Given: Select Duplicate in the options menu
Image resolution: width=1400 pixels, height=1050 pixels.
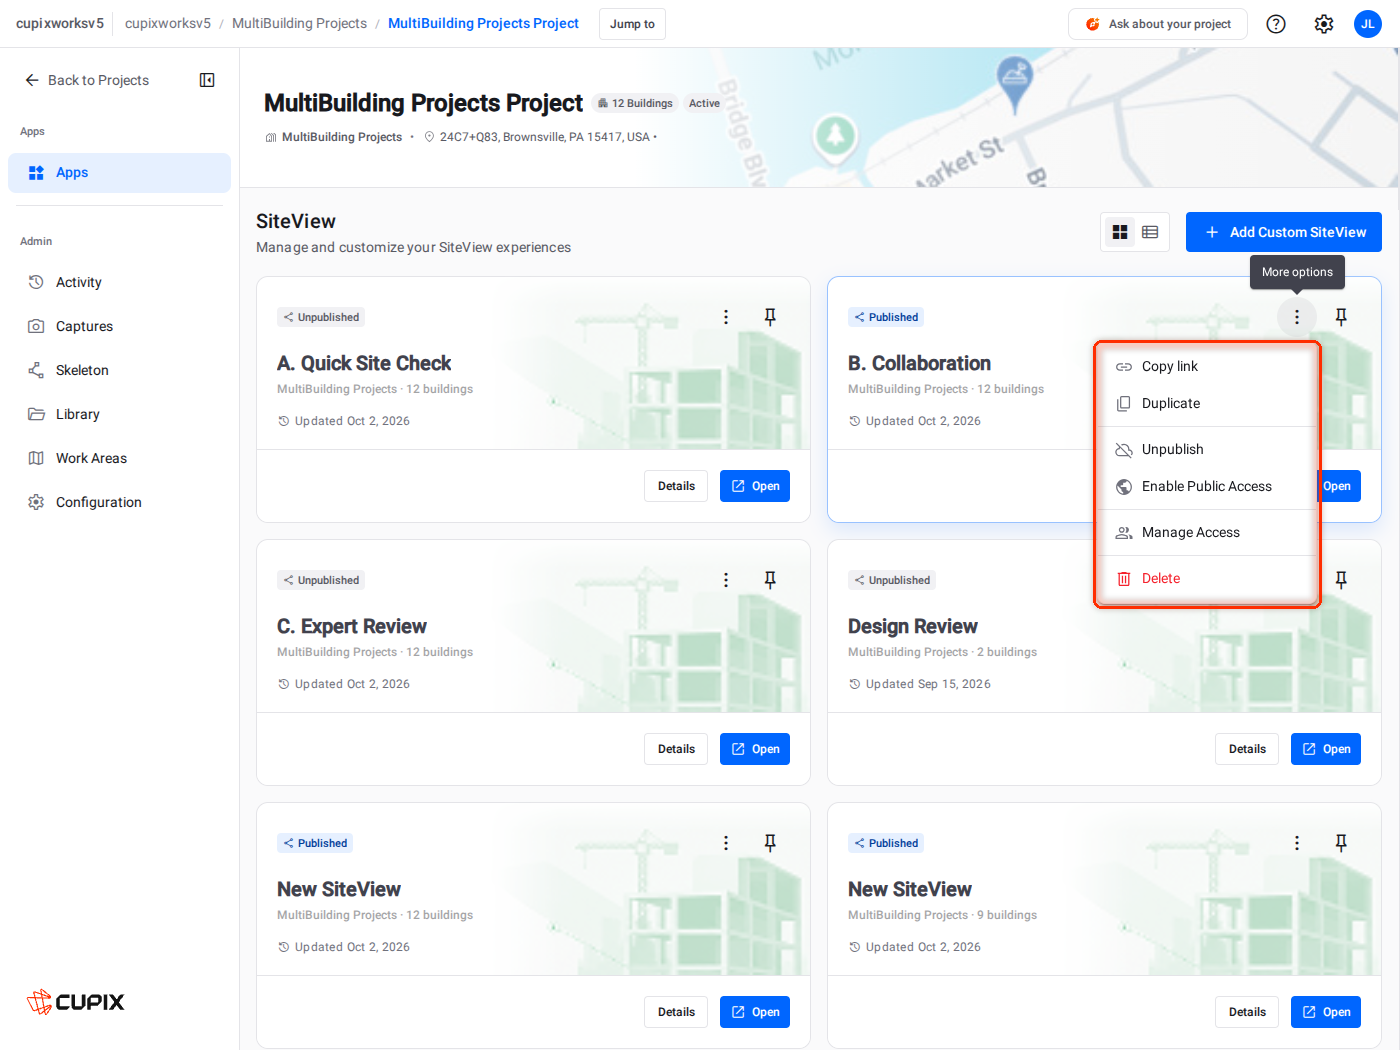Looking at the screenshot, I should point(1208,404).
